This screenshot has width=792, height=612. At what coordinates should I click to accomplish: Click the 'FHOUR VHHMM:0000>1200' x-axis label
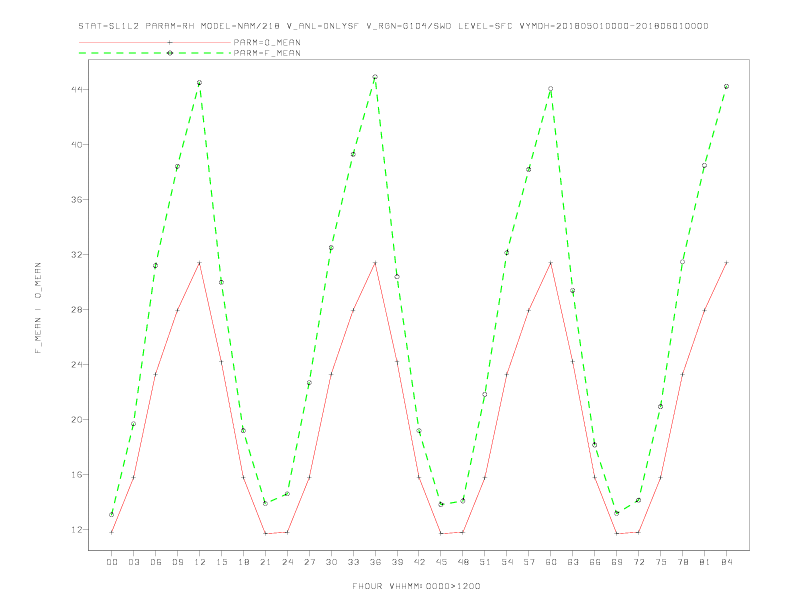pyautogui.click(x=416, y=586)
